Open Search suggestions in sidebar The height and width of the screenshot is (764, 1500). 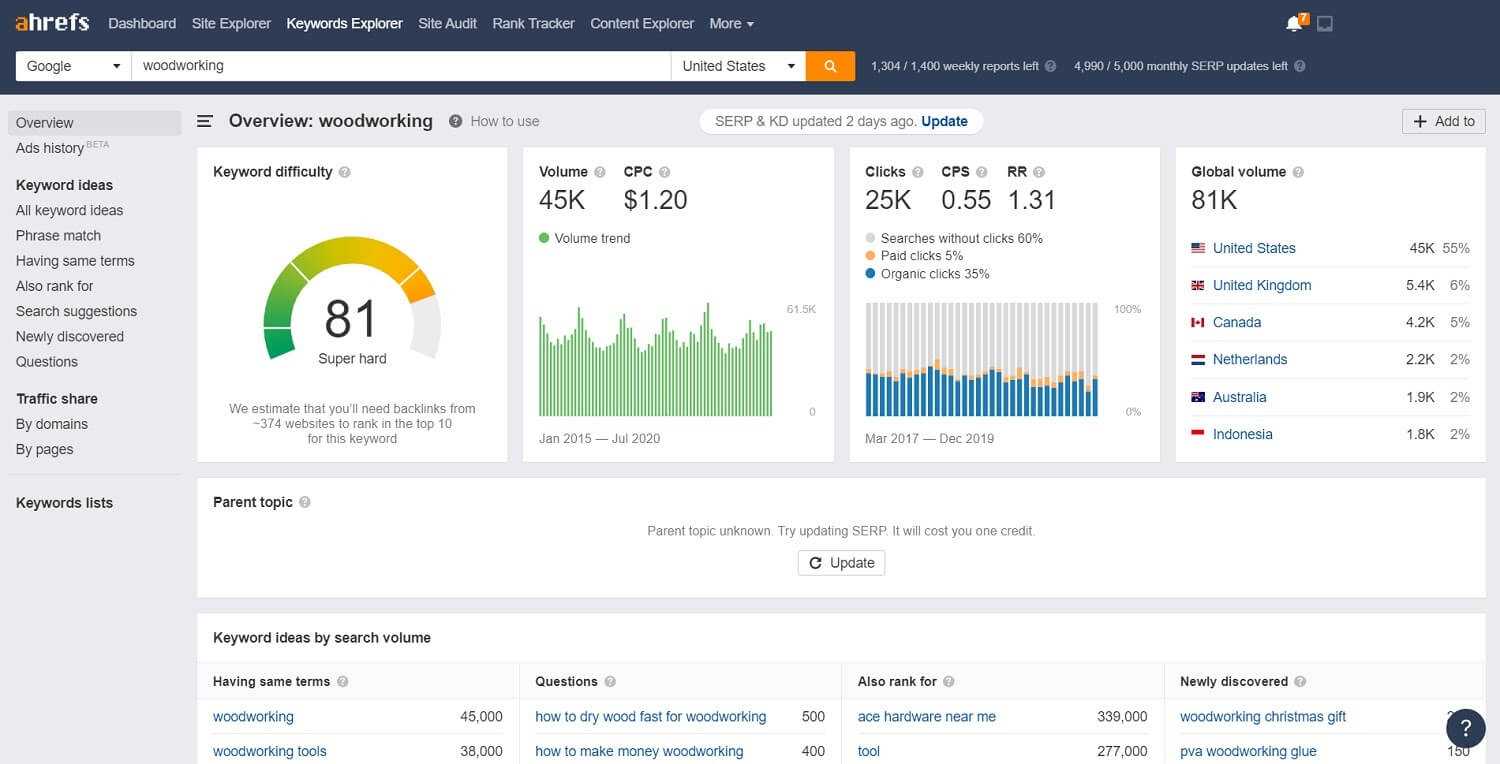click(76, 311)
